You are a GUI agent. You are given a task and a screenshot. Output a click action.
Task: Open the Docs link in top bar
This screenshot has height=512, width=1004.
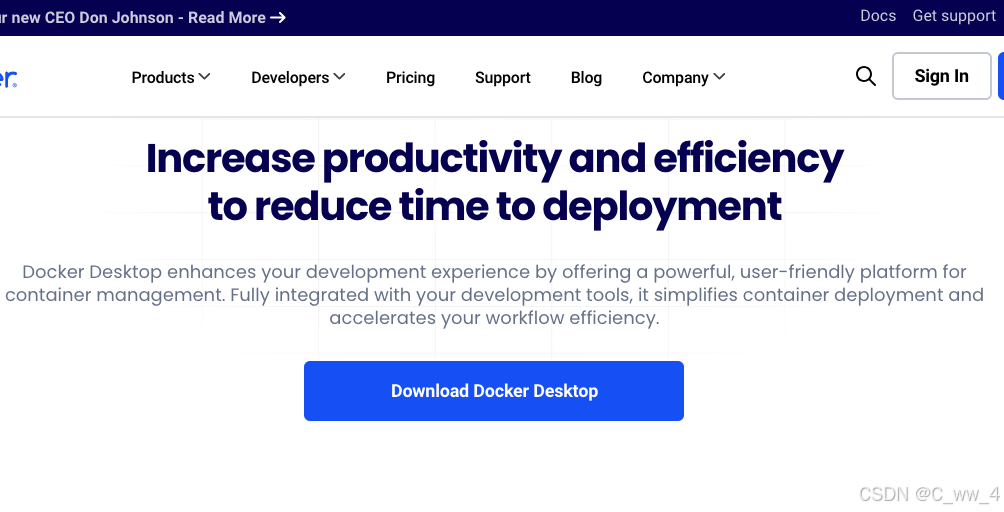click(x=878, y=16)
